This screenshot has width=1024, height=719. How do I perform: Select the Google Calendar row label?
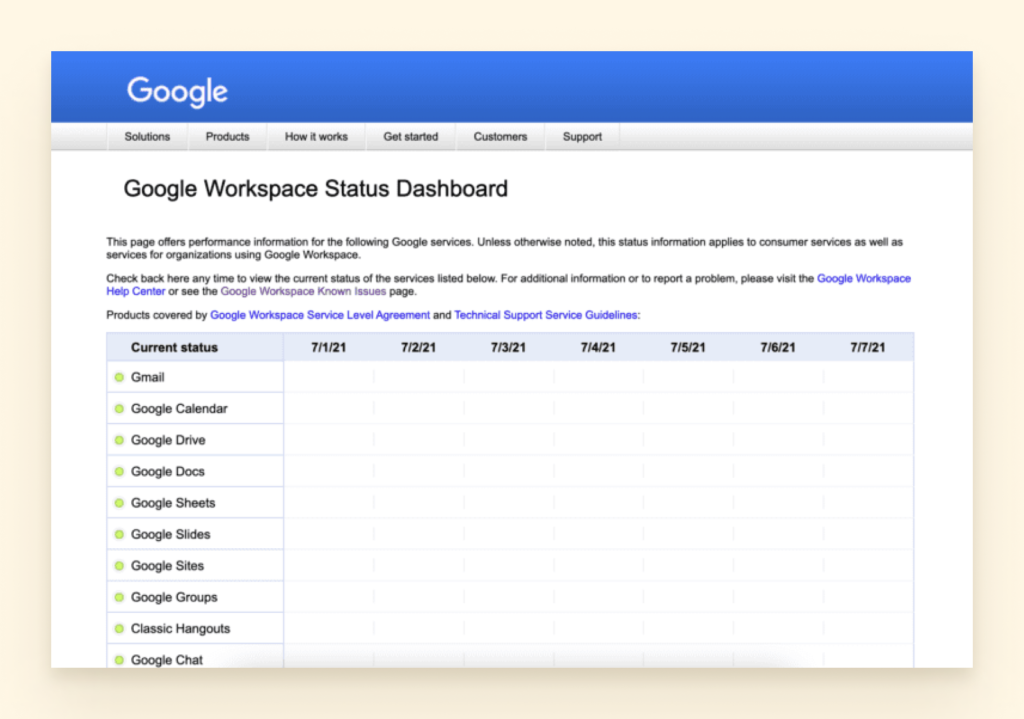(179, 409)
